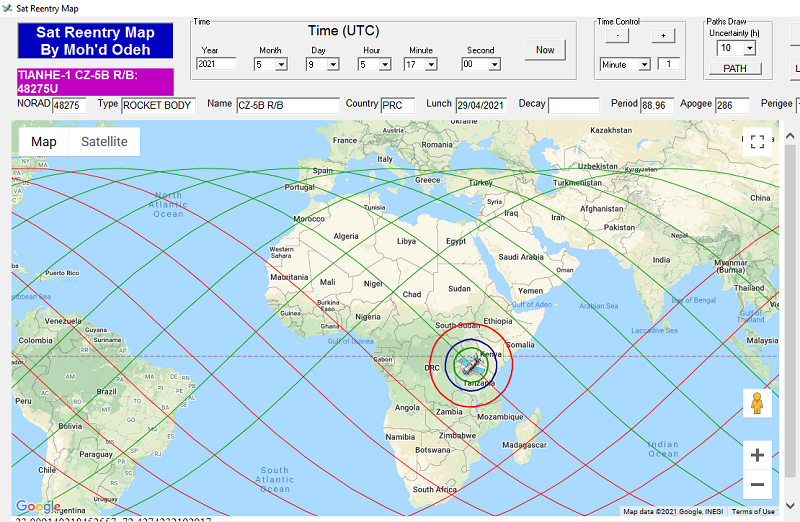Click the North Atlantic Ocean label
Viewport: 800px width, 522px height.
[168, 205]
